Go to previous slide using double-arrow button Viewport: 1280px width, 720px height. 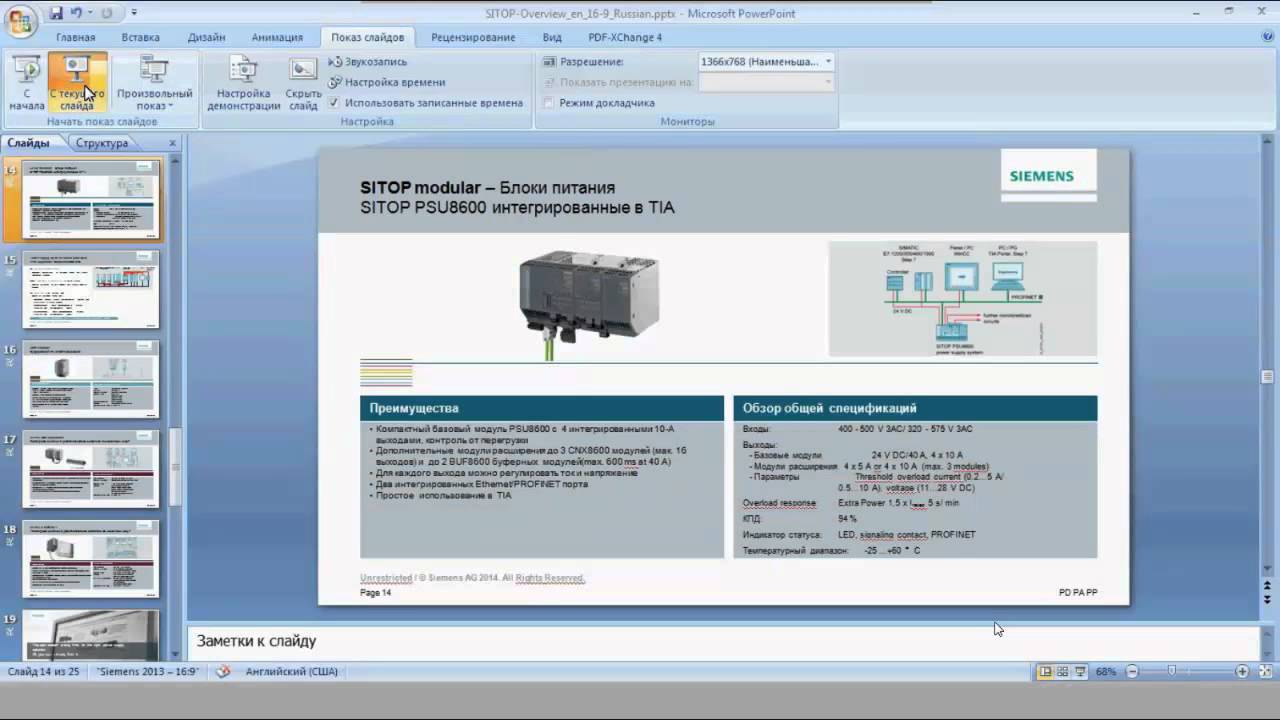pos(1269,587)
